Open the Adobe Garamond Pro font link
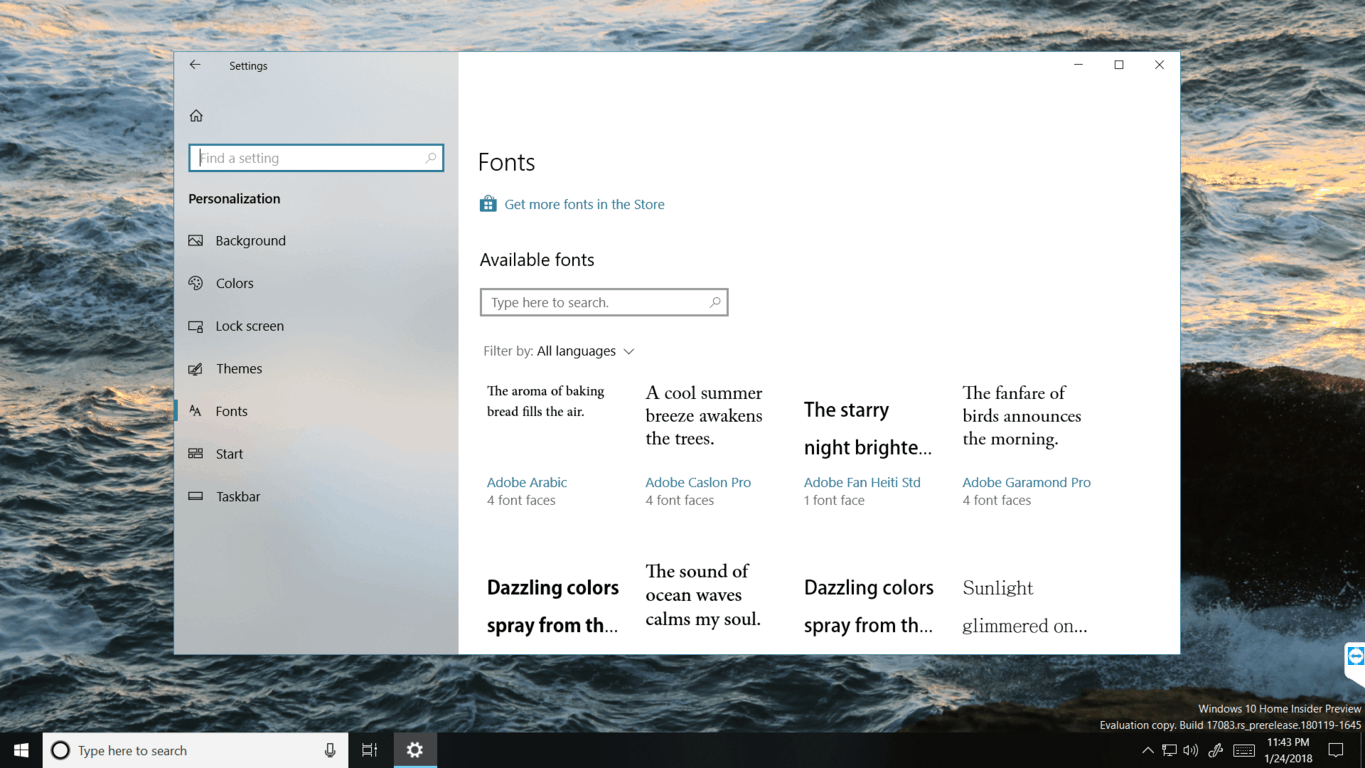Viewport: 1365px width, 768px height. point(1026,482)
